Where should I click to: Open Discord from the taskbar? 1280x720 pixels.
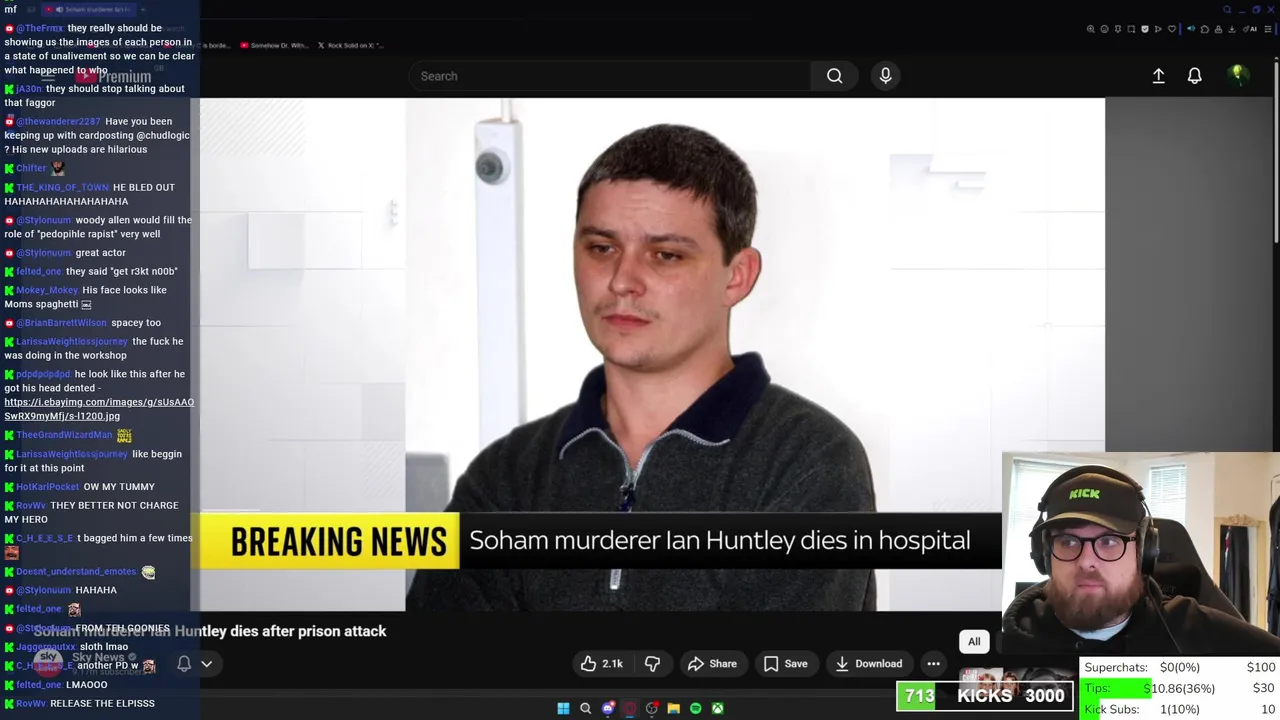click(607, 709)
